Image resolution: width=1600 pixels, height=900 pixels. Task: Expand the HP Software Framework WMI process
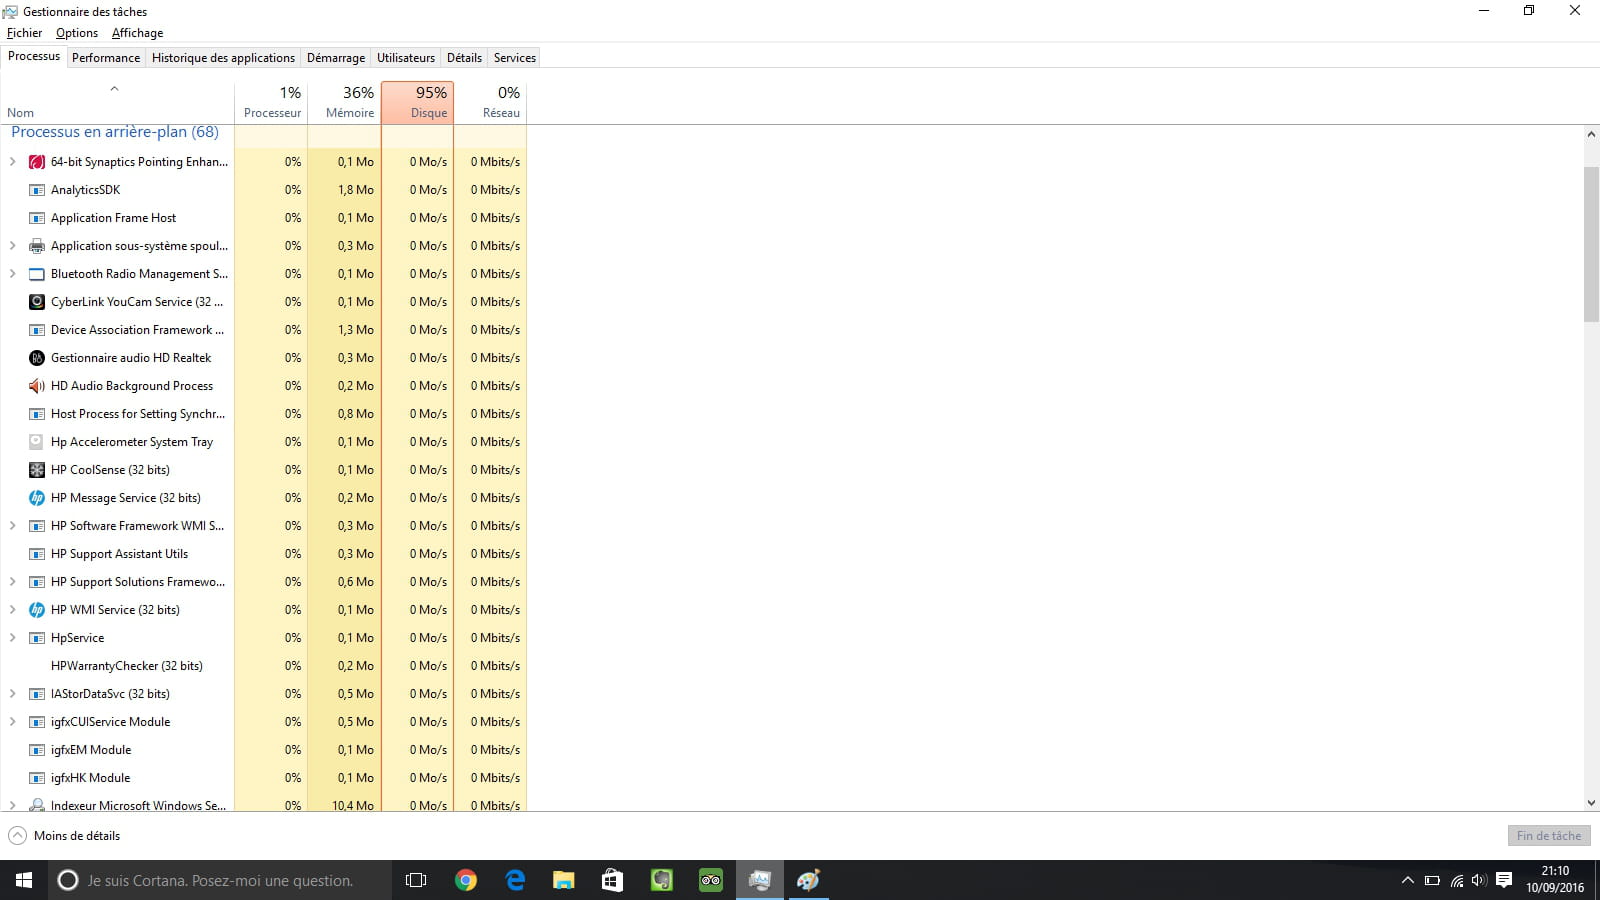[13, 526]
